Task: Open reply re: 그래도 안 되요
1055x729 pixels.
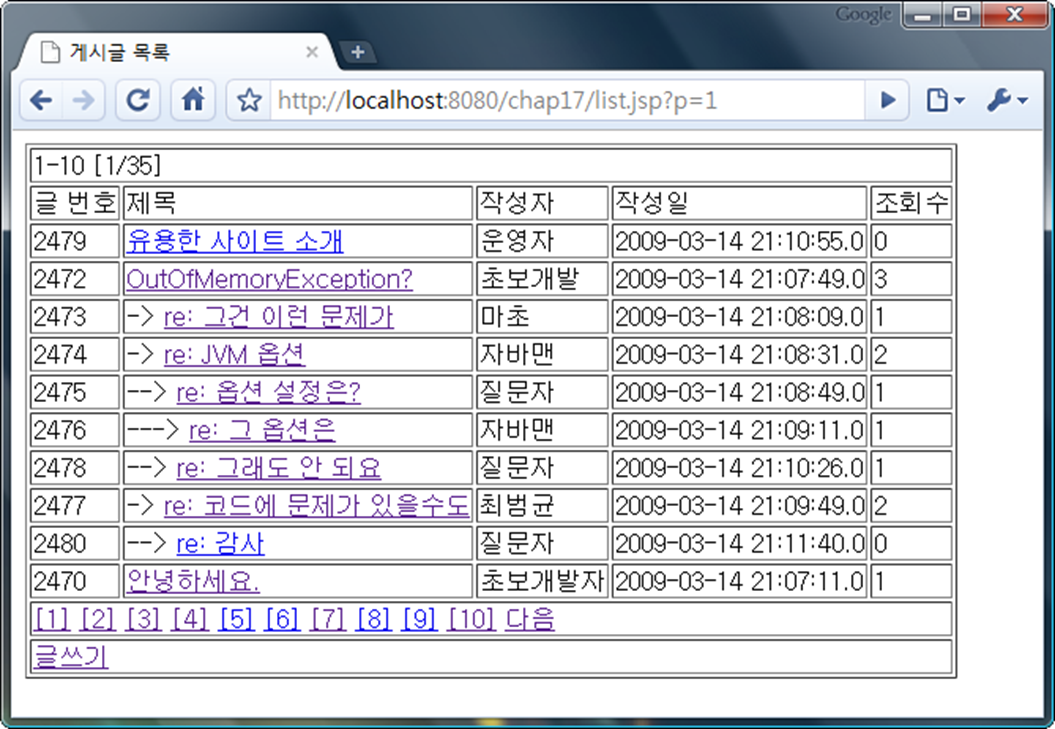Action: click(x=279, y=467)
